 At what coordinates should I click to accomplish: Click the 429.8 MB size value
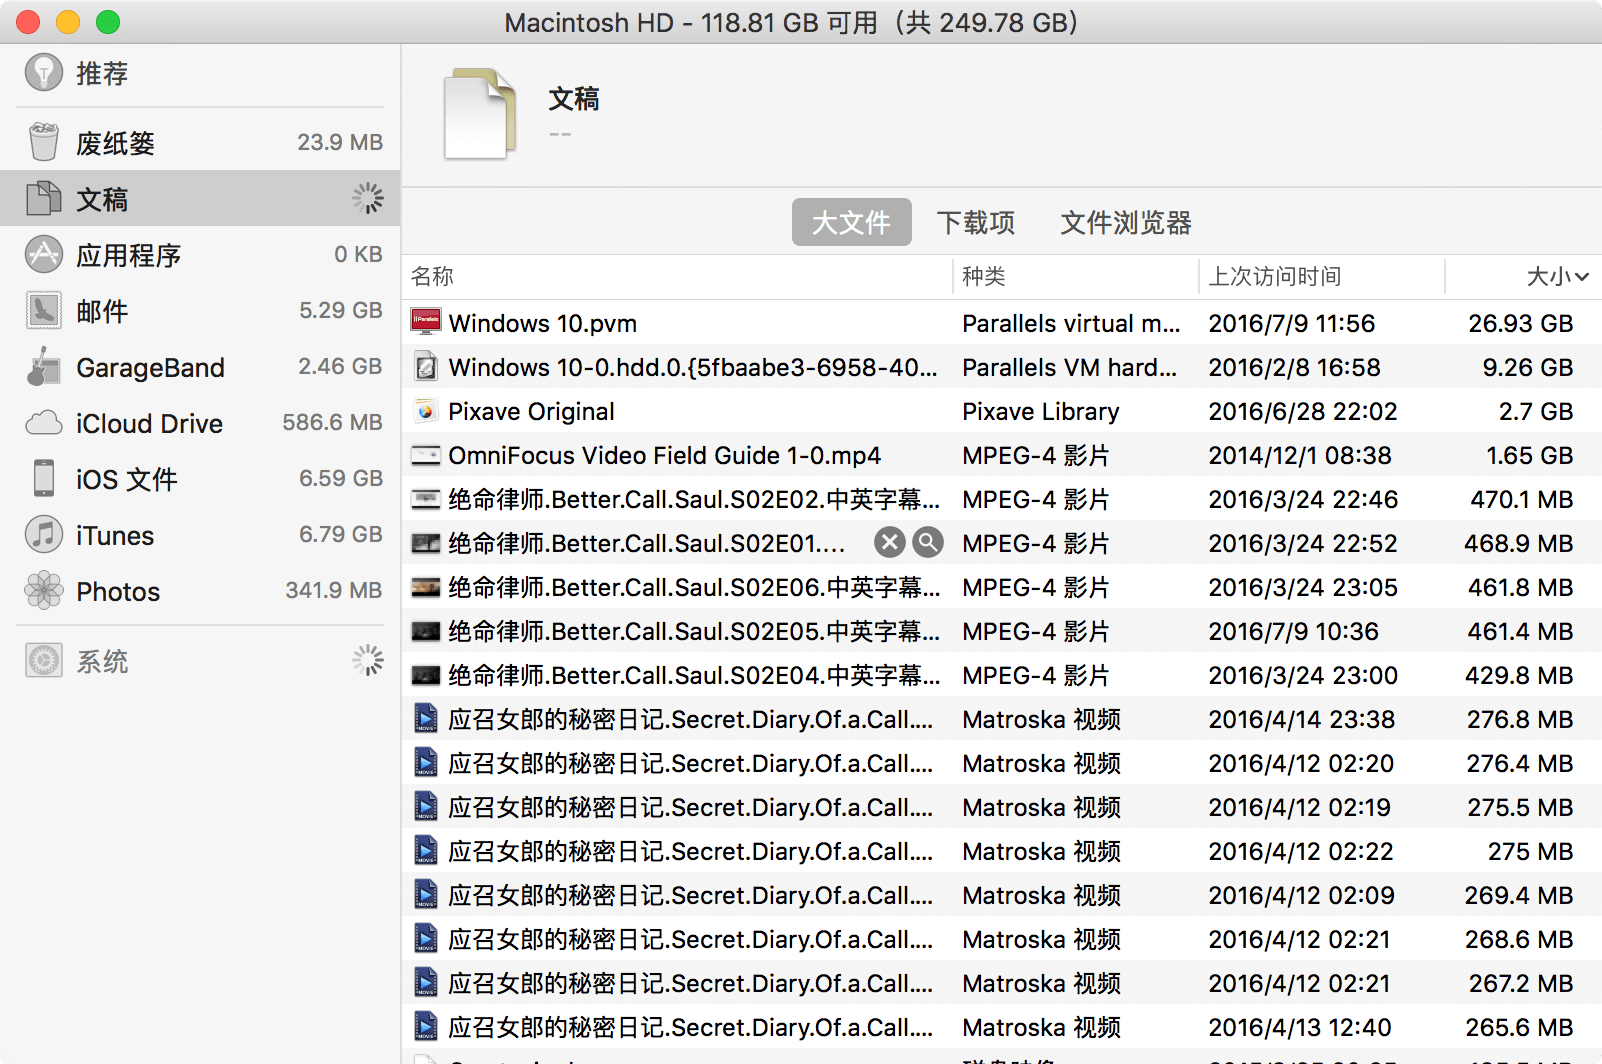[x=1519, y=675]
